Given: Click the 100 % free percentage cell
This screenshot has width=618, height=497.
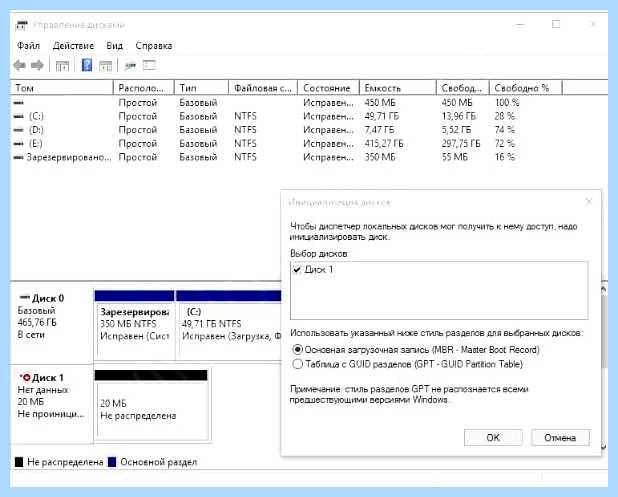Looking at the screenshot, I should [x=507, y=103].
